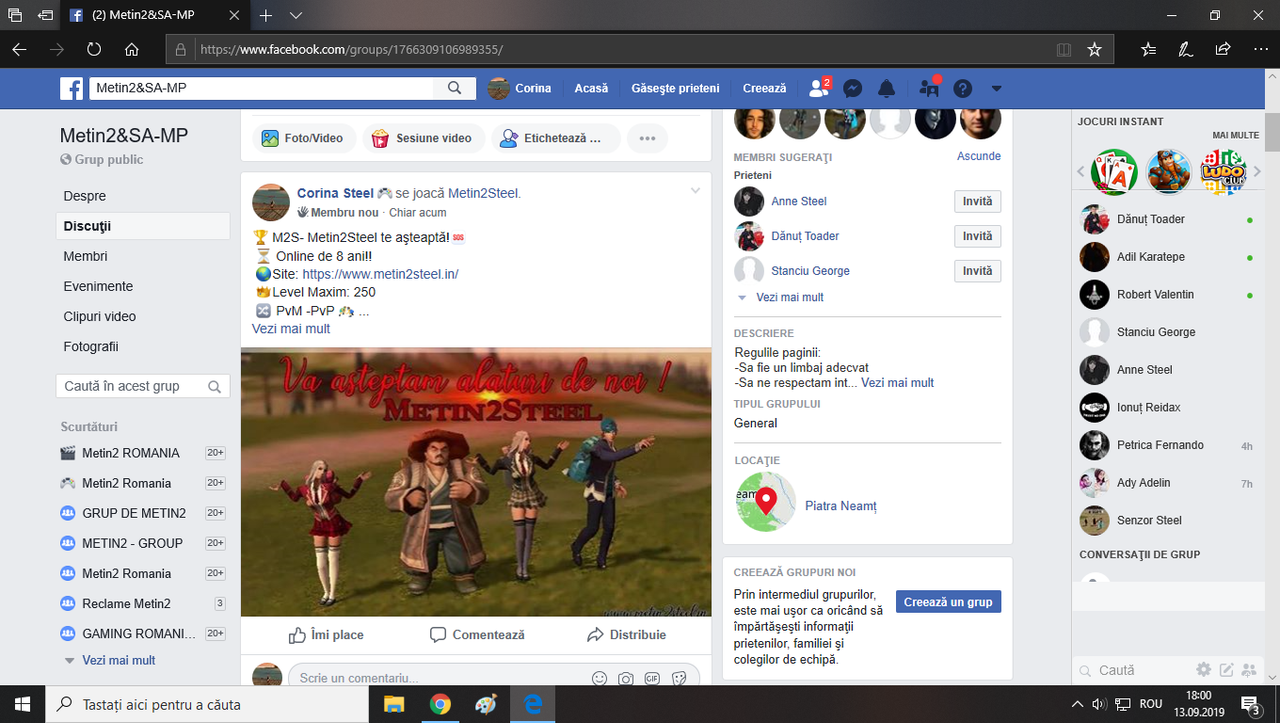Expand group description 'Vezi mai mult'

[x=897, y=382]
